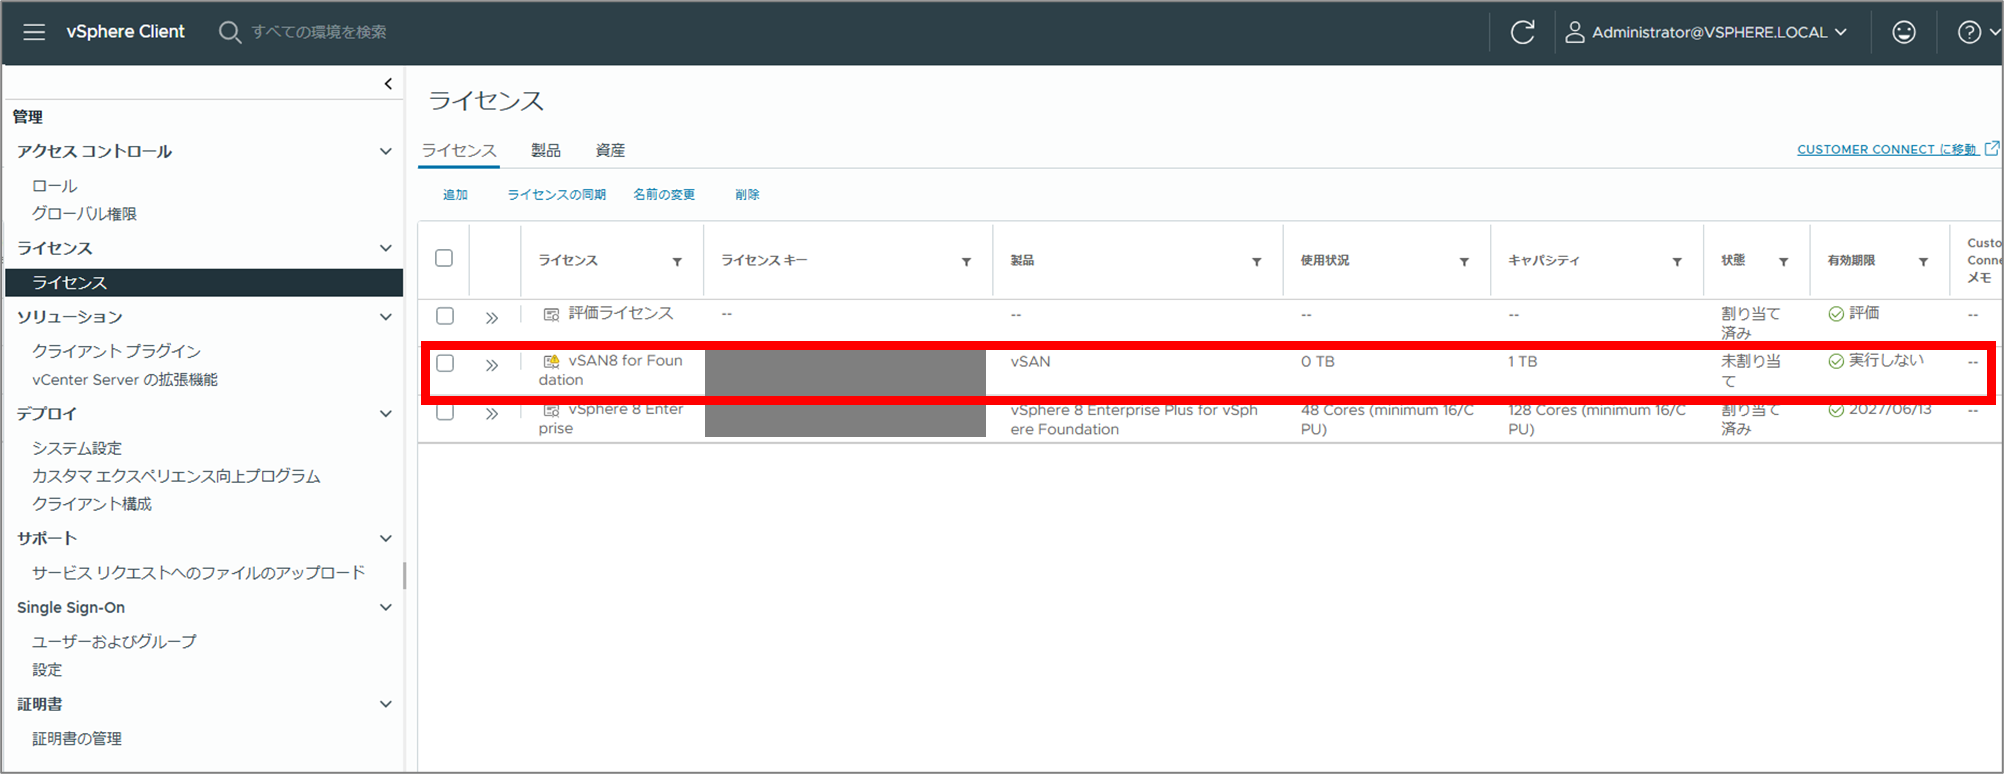Open サービス リクエストへのファイルのアップロード

[198, 573]
